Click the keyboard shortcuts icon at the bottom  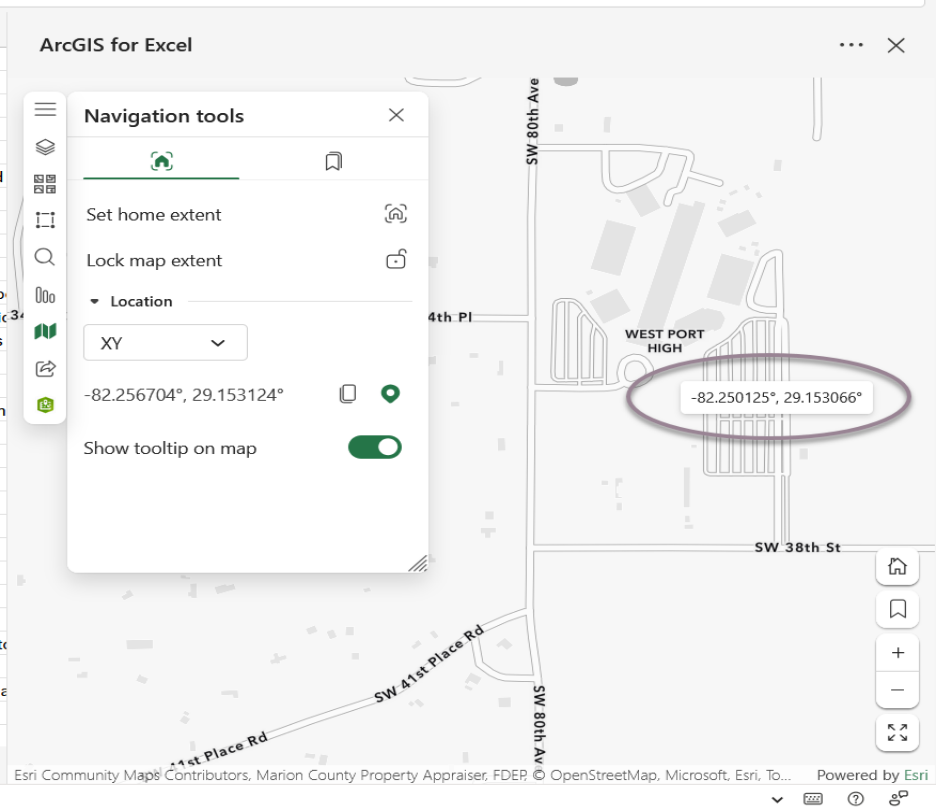tap(813, 799)
